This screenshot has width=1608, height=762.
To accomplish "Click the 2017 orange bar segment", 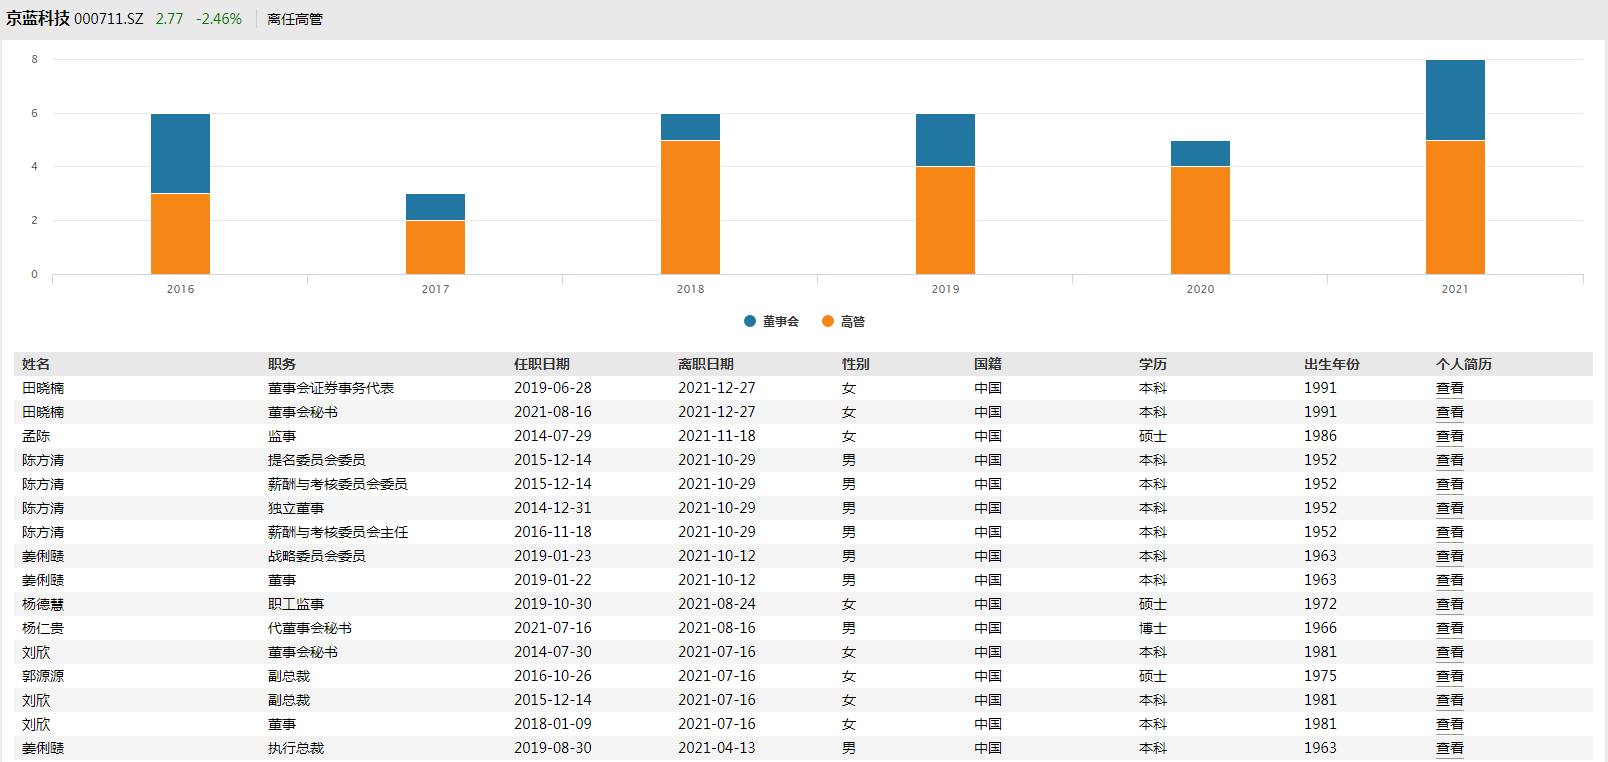I will [435, 247].
